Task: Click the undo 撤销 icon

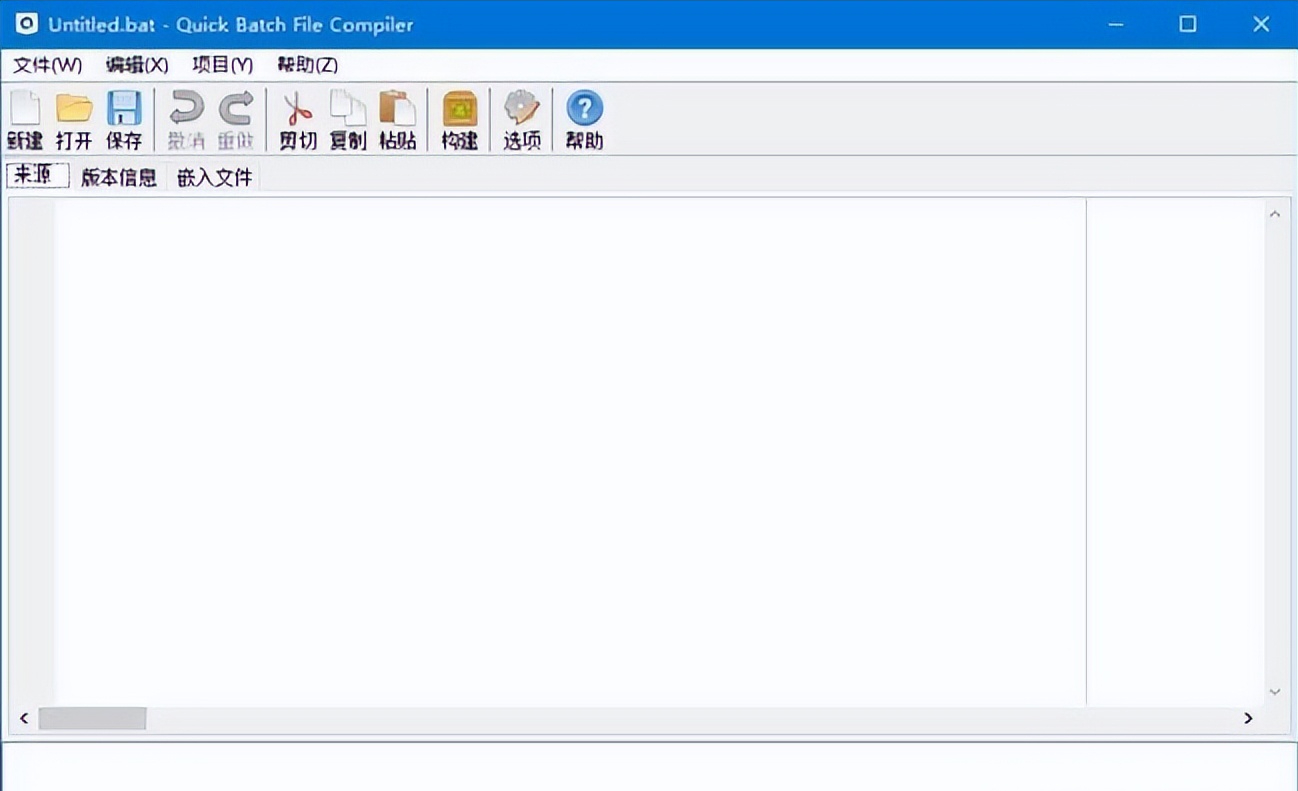Action: coord(187,115)
